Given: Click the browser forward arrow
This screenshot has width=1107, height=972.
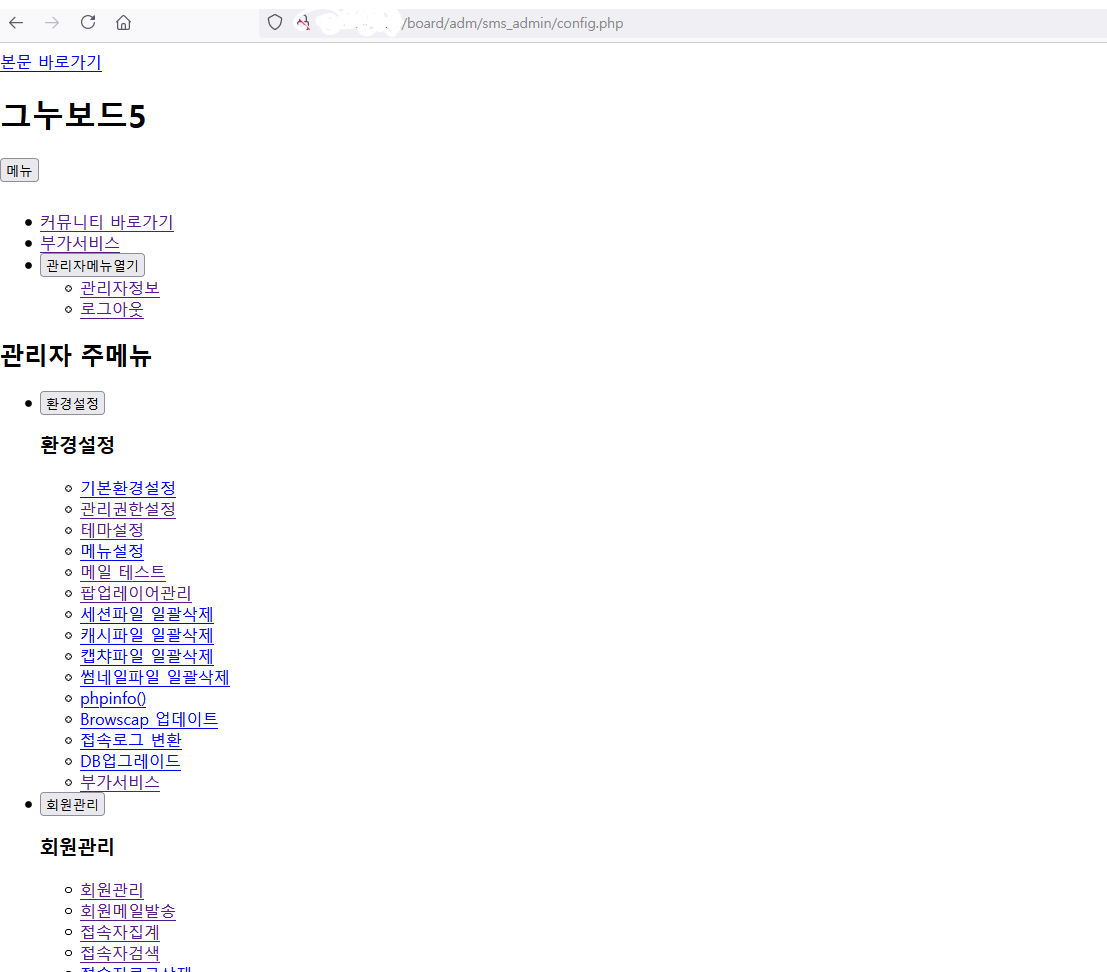Looking at the screenshot, I should coord(52,23).
